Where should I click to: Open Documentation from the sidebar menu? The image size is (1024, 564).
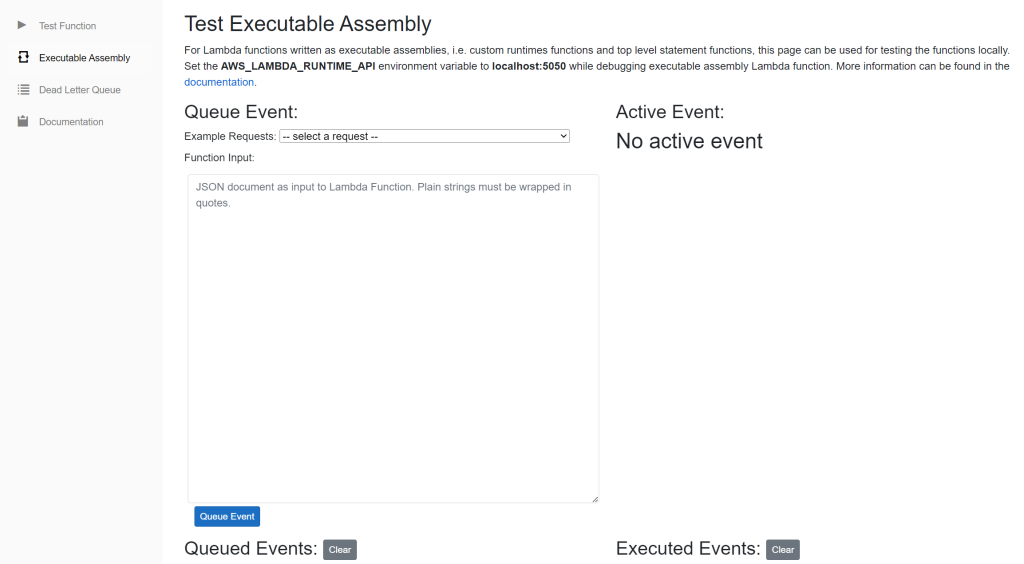[x=71, y=122]
